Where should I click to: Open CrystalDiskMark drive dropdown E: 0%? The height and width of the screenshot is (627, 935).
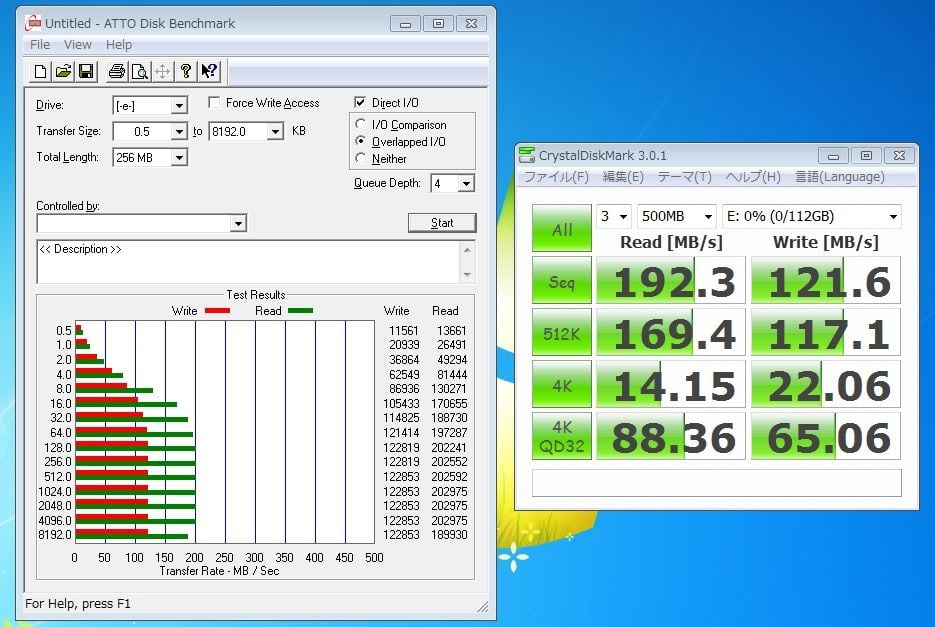(812, 216)
